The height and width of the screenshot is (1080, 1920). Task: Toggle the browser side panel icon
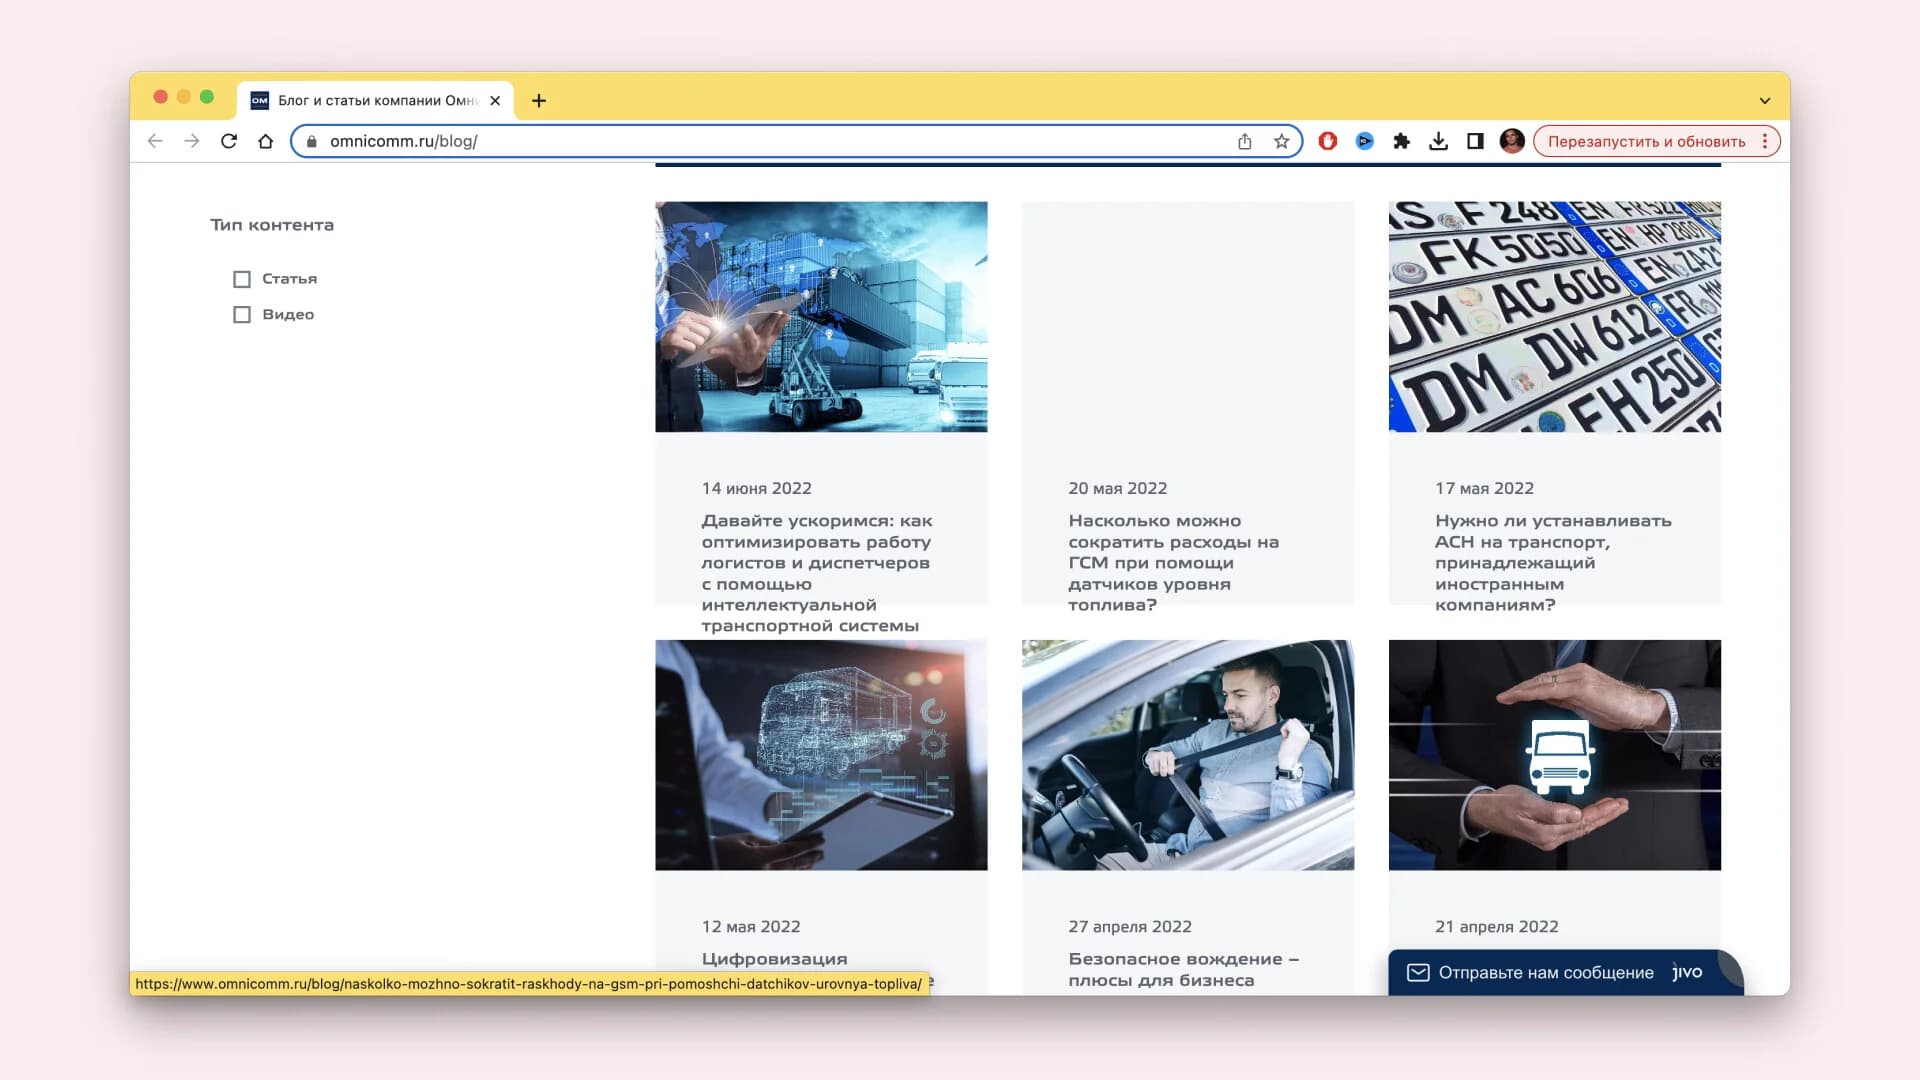(x=1475, y=141)
